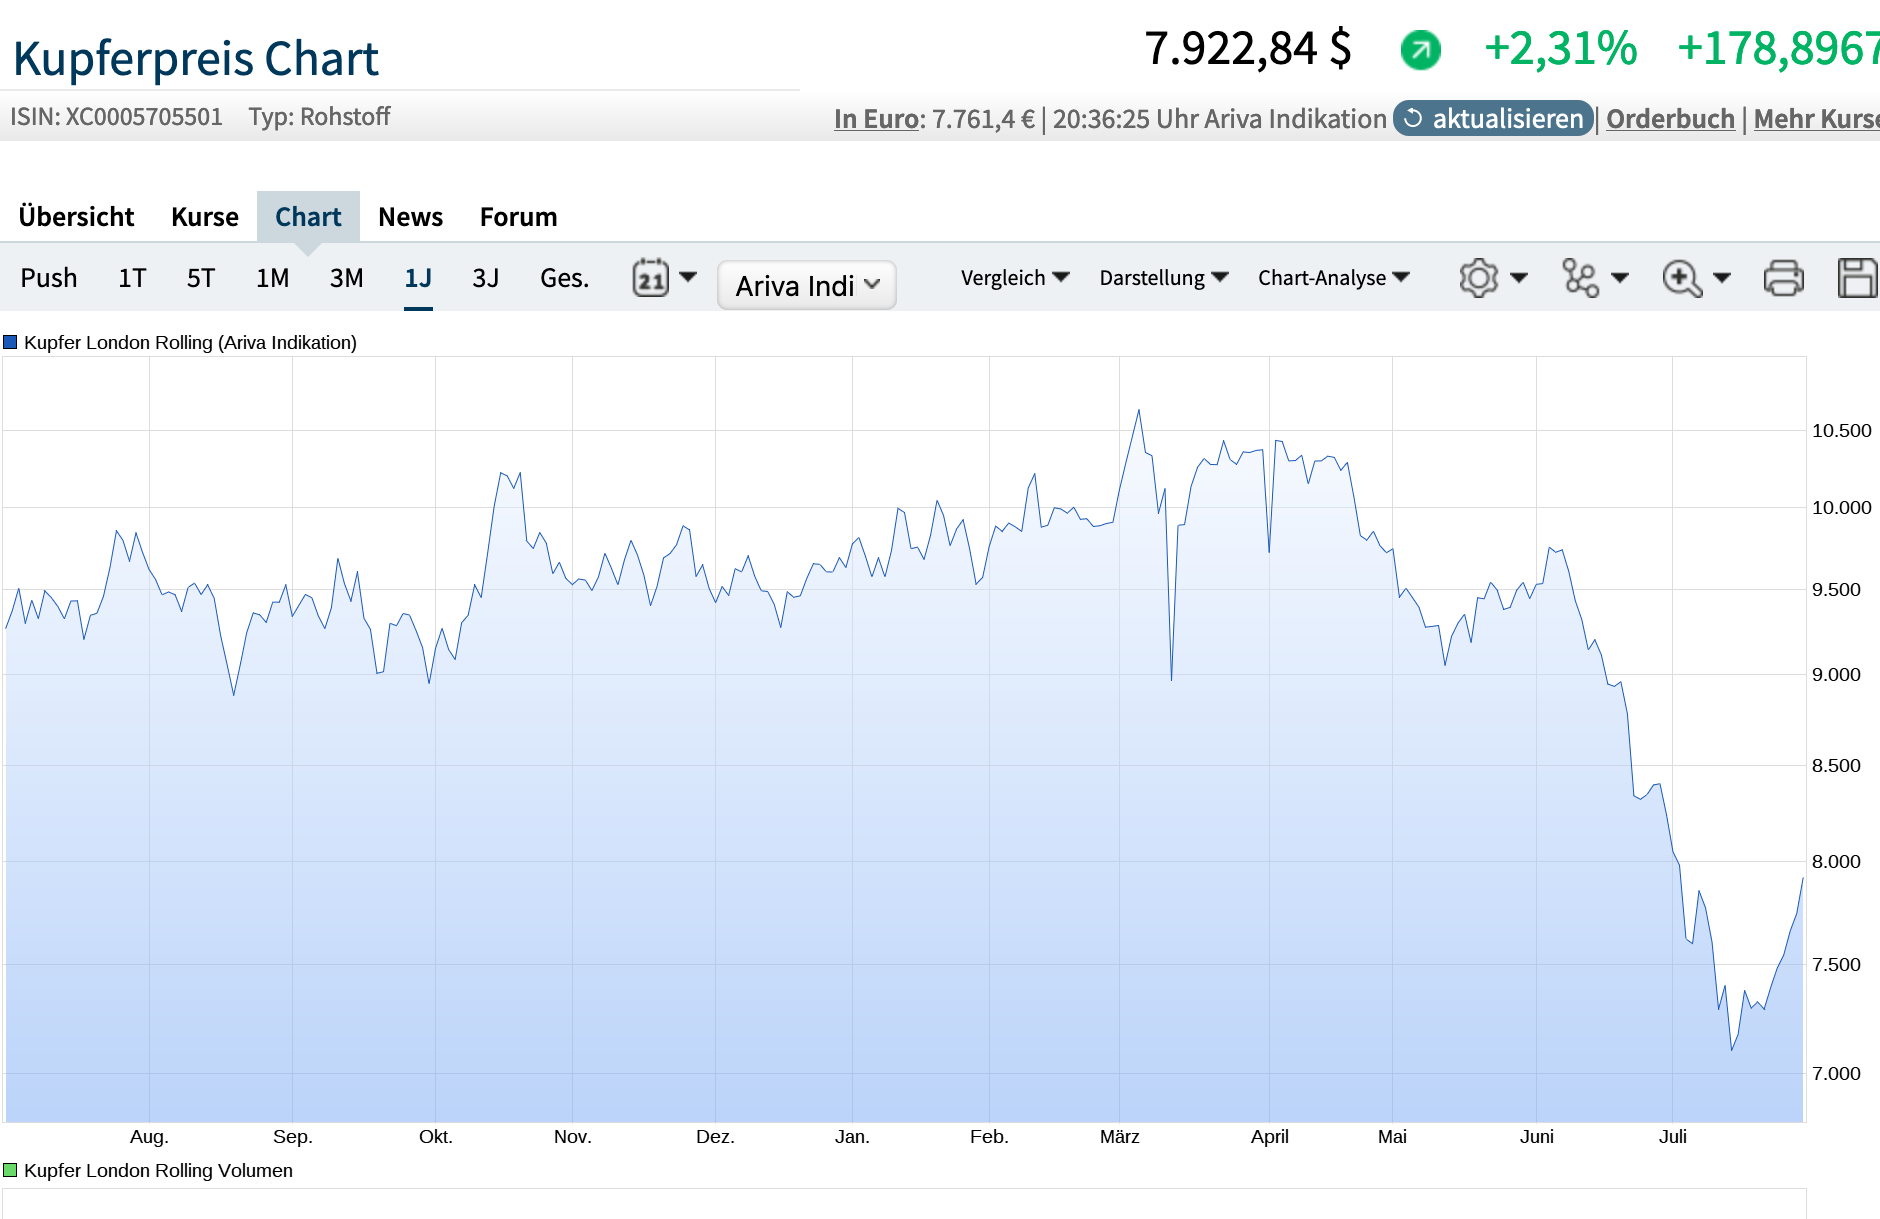Click the Typ: Rohstoff label
Screen dimensions: 1880x1219
point(319,116)
